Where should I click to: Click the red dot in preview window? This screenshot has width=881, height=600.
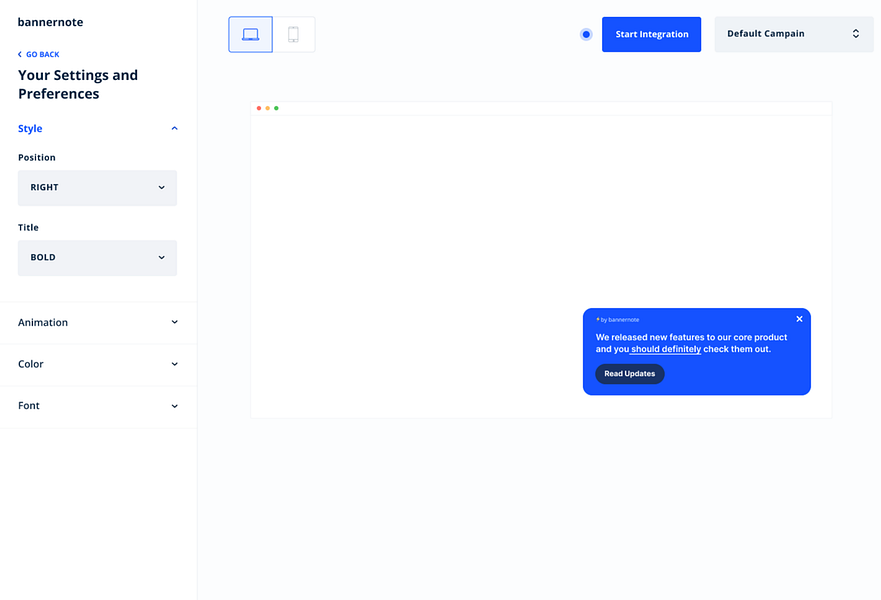coord(259,108)
